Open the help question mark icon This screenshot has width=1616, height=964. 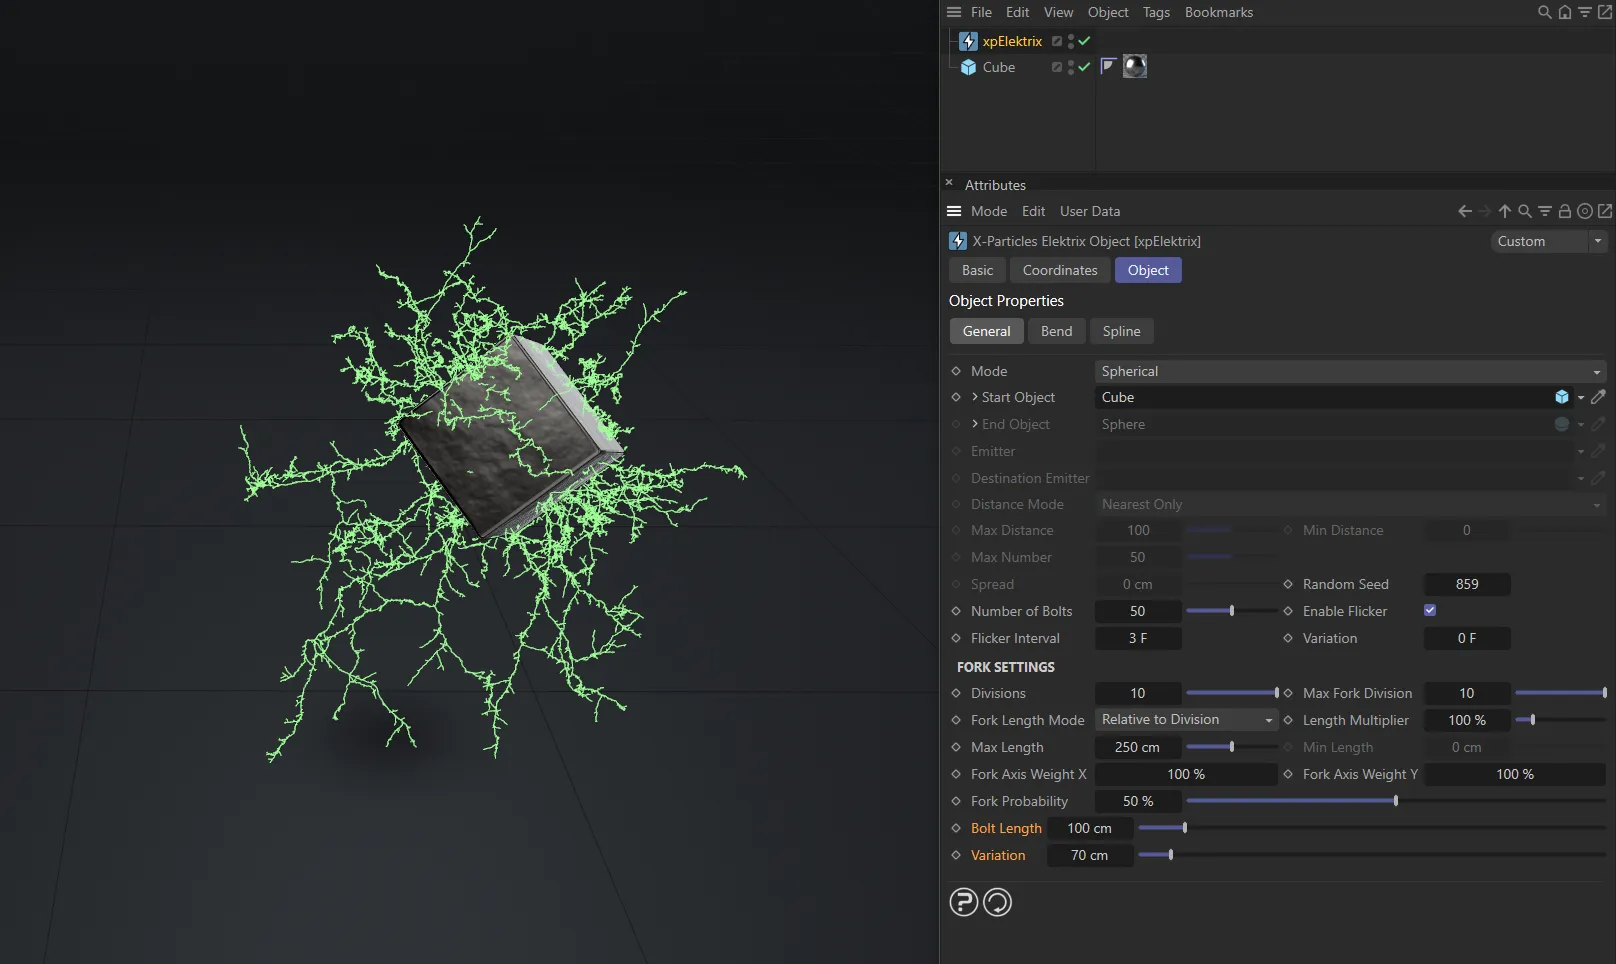coord(963,902)
